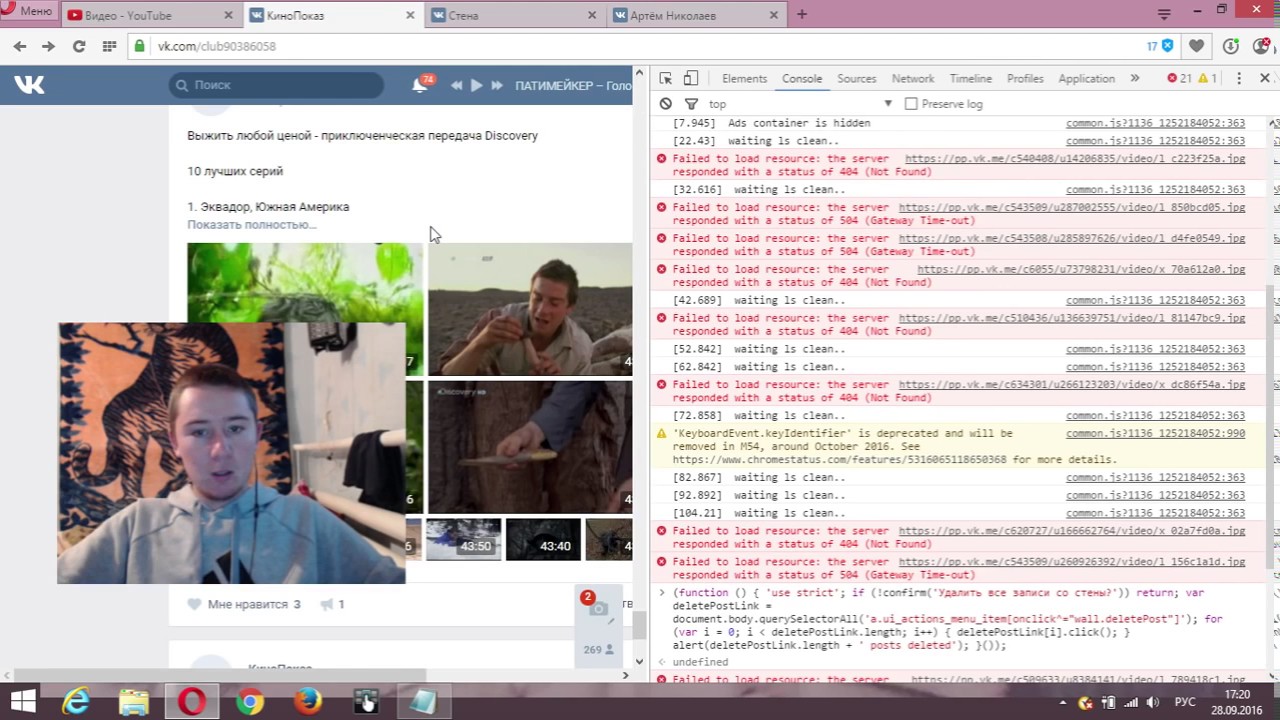The image size is (1280, 720).
Task: Open the video thumbnail with 43:50 duration
Action: tap(463, 539)
